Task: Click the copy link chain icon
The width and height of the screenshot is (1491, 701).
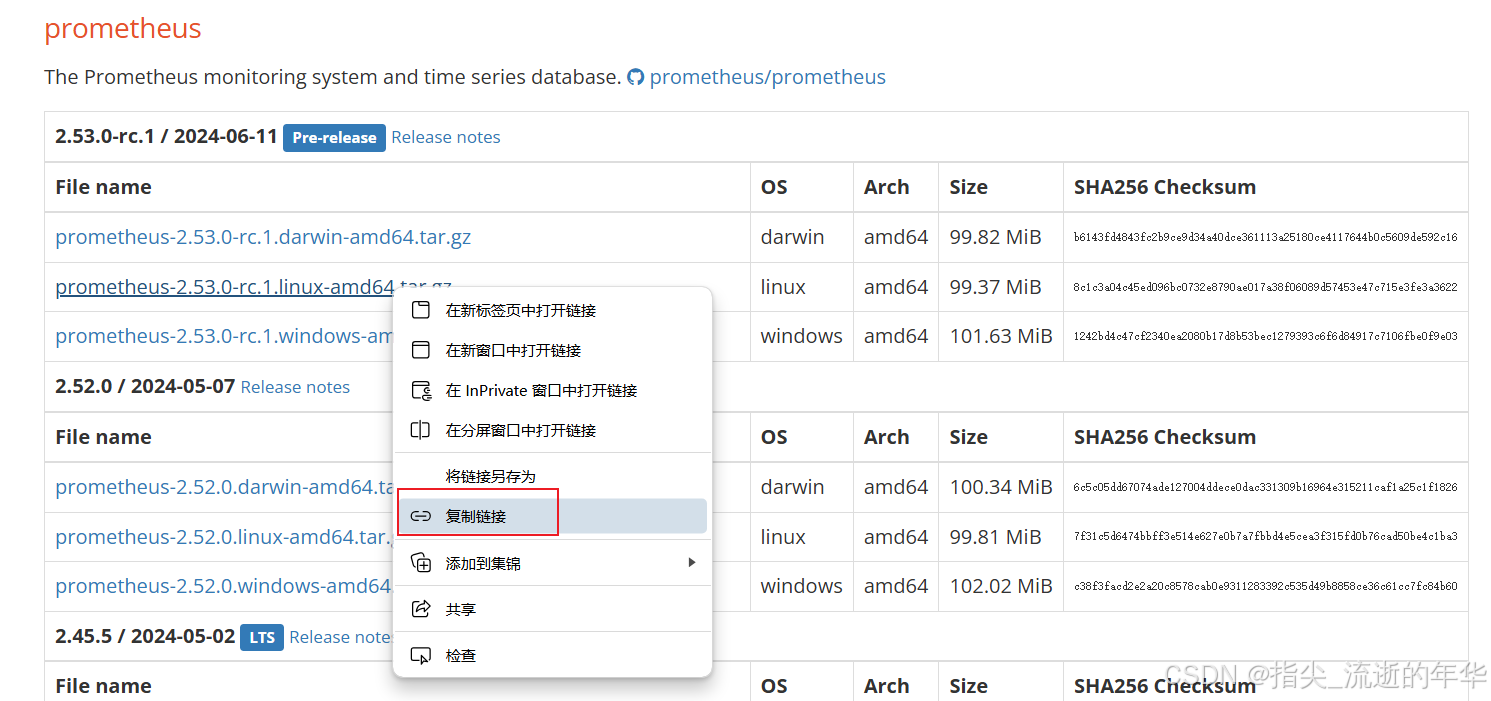Action: tap(421, 516)
